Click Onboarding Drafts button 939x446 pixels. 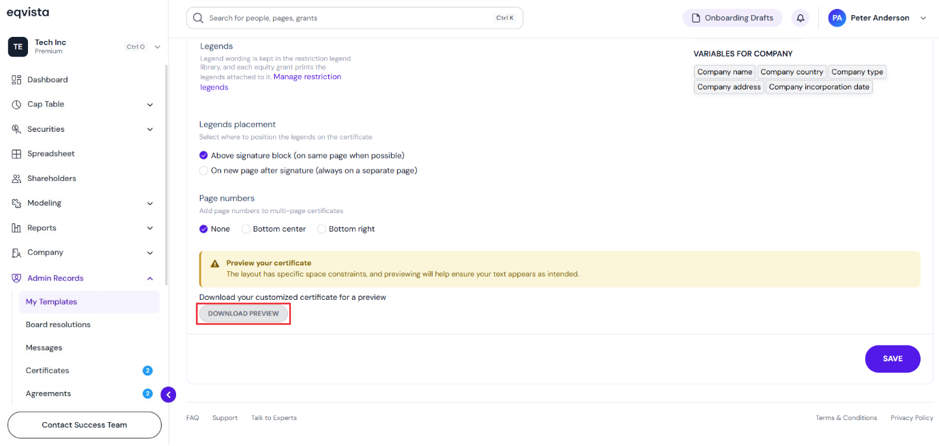click(x=732, y=18)
